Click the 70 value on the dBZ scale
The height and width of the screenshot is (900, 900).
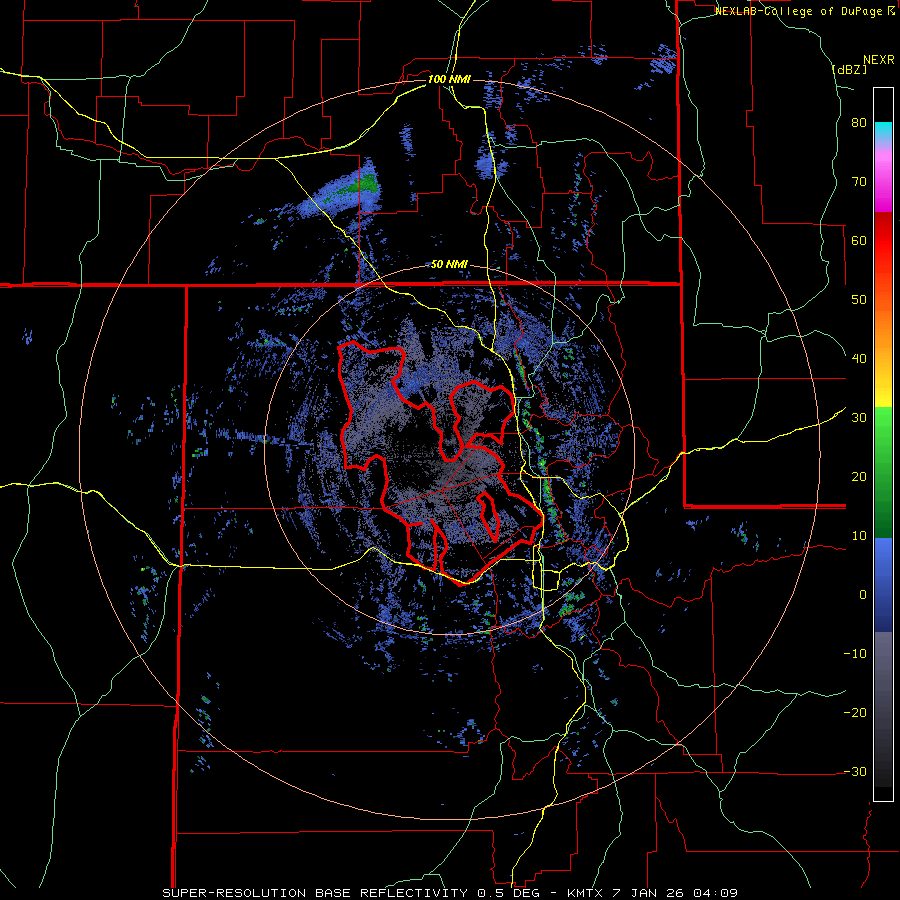coord(859,182)
